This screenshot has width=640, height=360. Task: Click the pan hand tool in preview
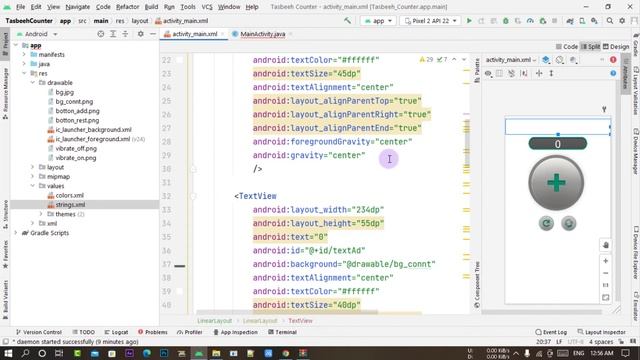tap(606, 245)
